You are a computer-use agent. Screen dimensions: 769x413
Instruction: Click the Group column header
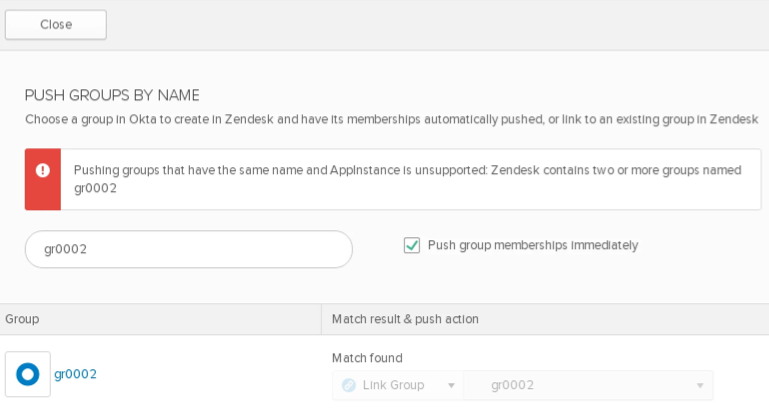[22, 319]
